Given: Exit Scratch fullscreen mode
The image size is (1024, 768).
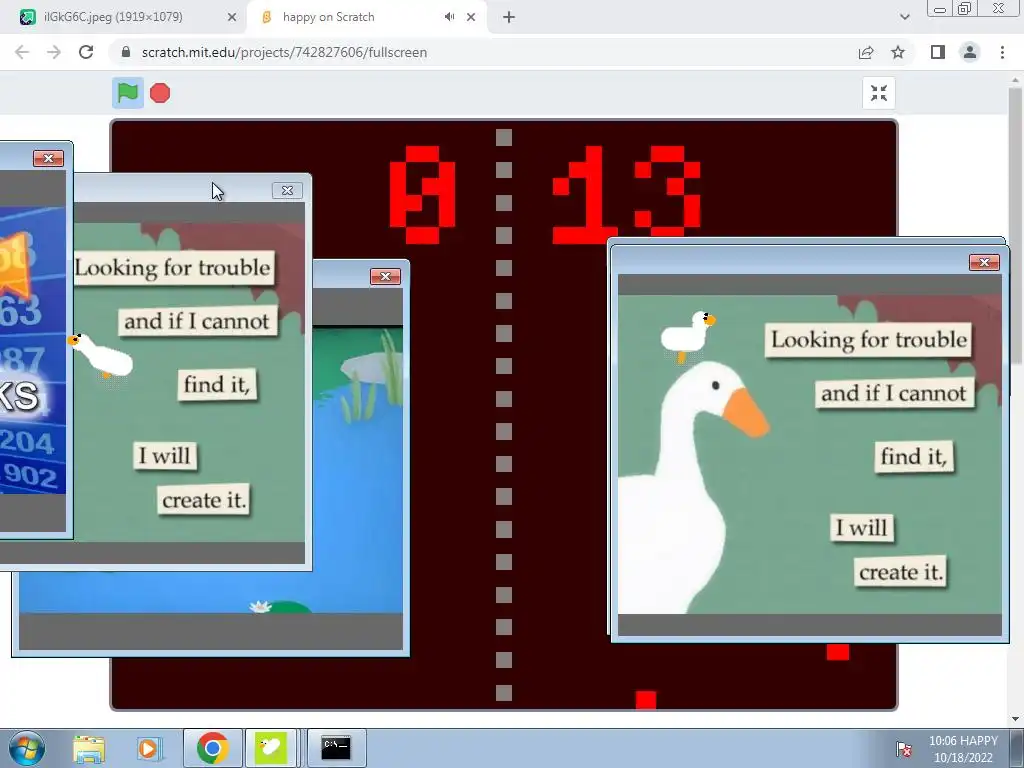Looking at the screenshot, I should click(878, 93).
